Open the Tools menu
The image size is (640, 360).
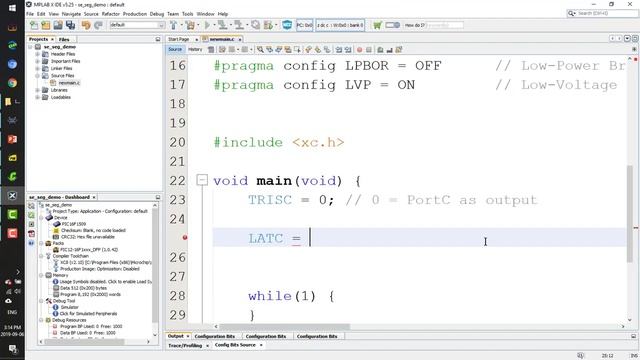coord(188,14)
